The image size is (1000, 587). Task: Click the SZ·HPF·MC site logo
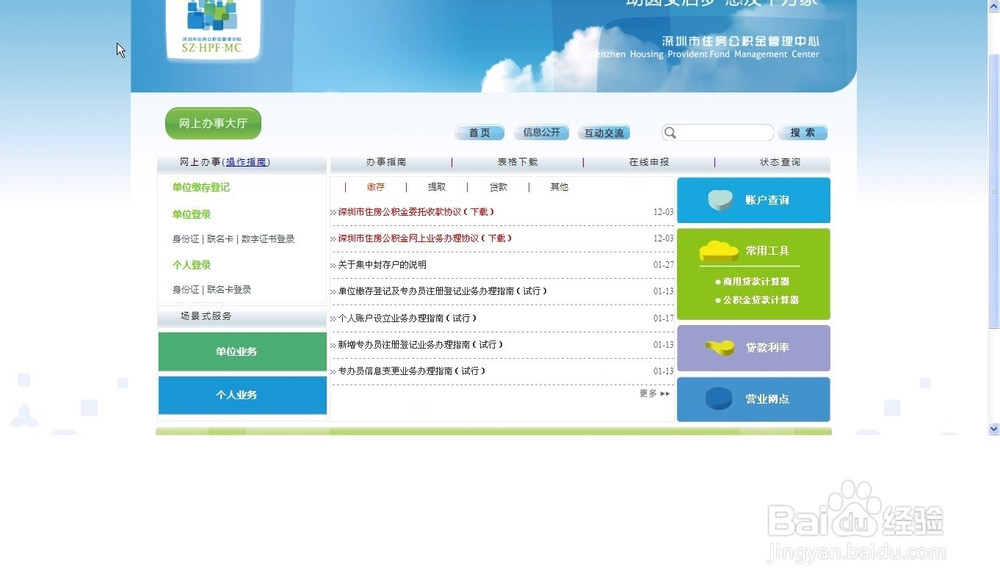(x=212, y=30)
